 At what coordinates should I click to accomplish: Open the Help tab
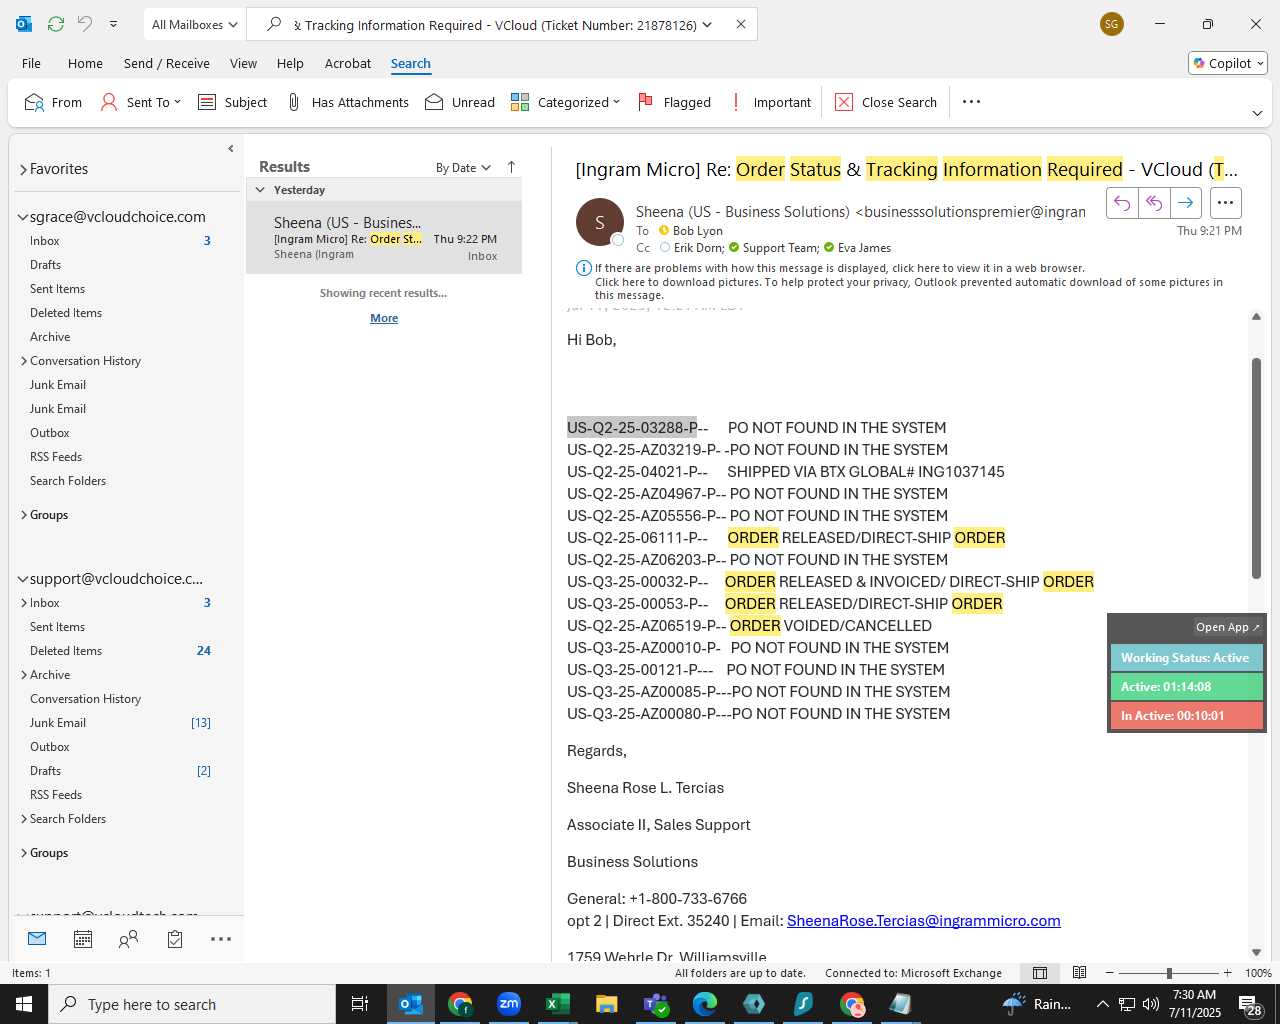tap(290, 63)
